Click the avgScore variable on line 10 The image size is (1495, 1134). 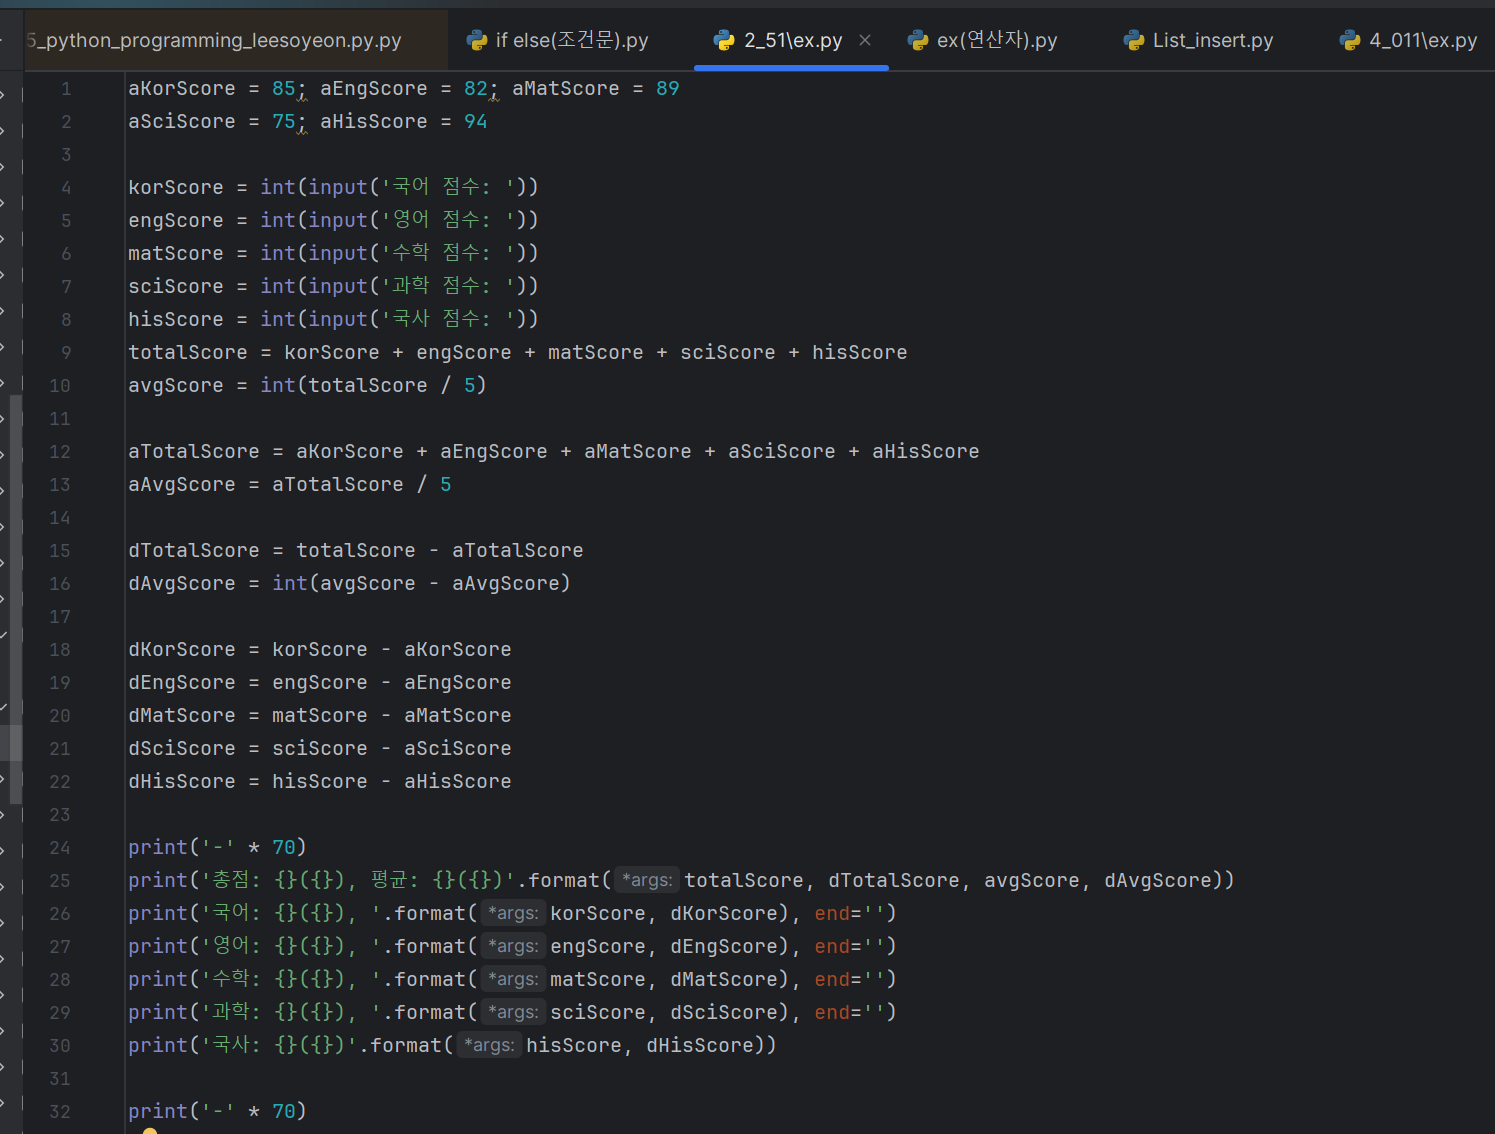(x=176, y=385)
